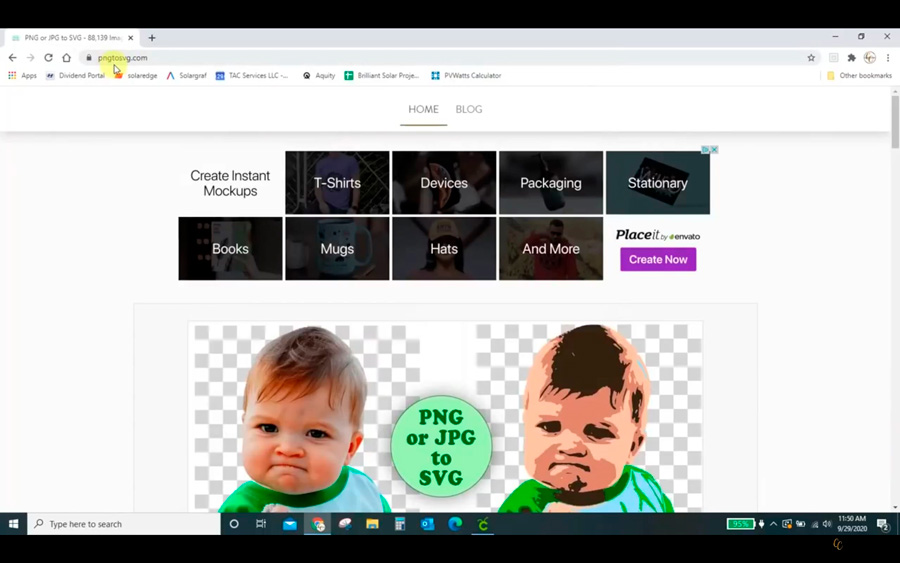Image resolution: width=900 pixels, height=563 pixels.
Task: Click the Devices mockup tile
Action: pos(444,183)
